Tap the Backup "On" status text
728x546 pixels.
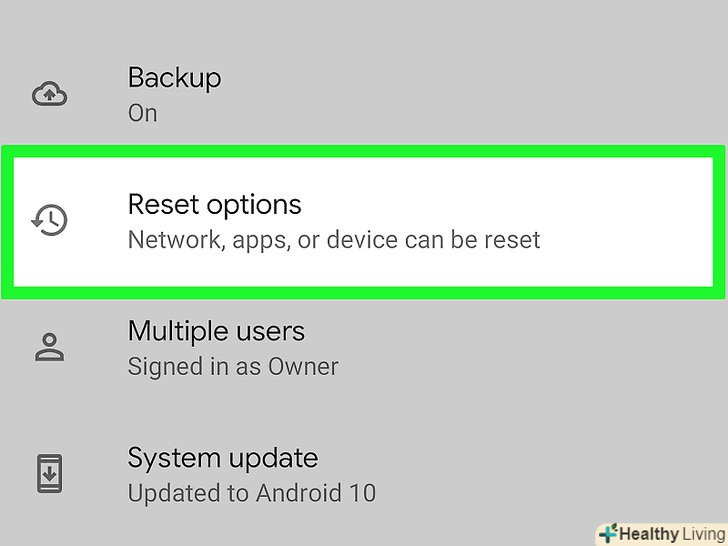143,113
